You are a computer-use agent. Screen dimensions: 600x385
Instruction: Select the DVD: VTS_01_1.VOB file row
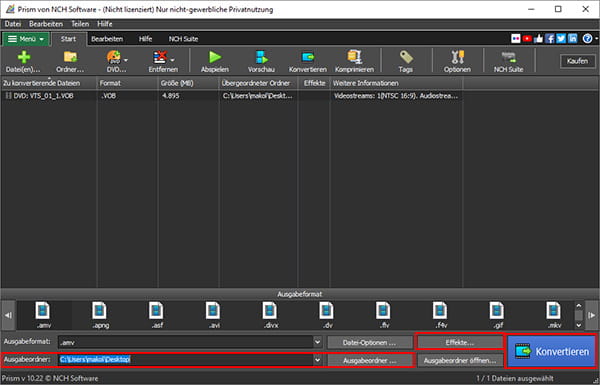(231, 96)
